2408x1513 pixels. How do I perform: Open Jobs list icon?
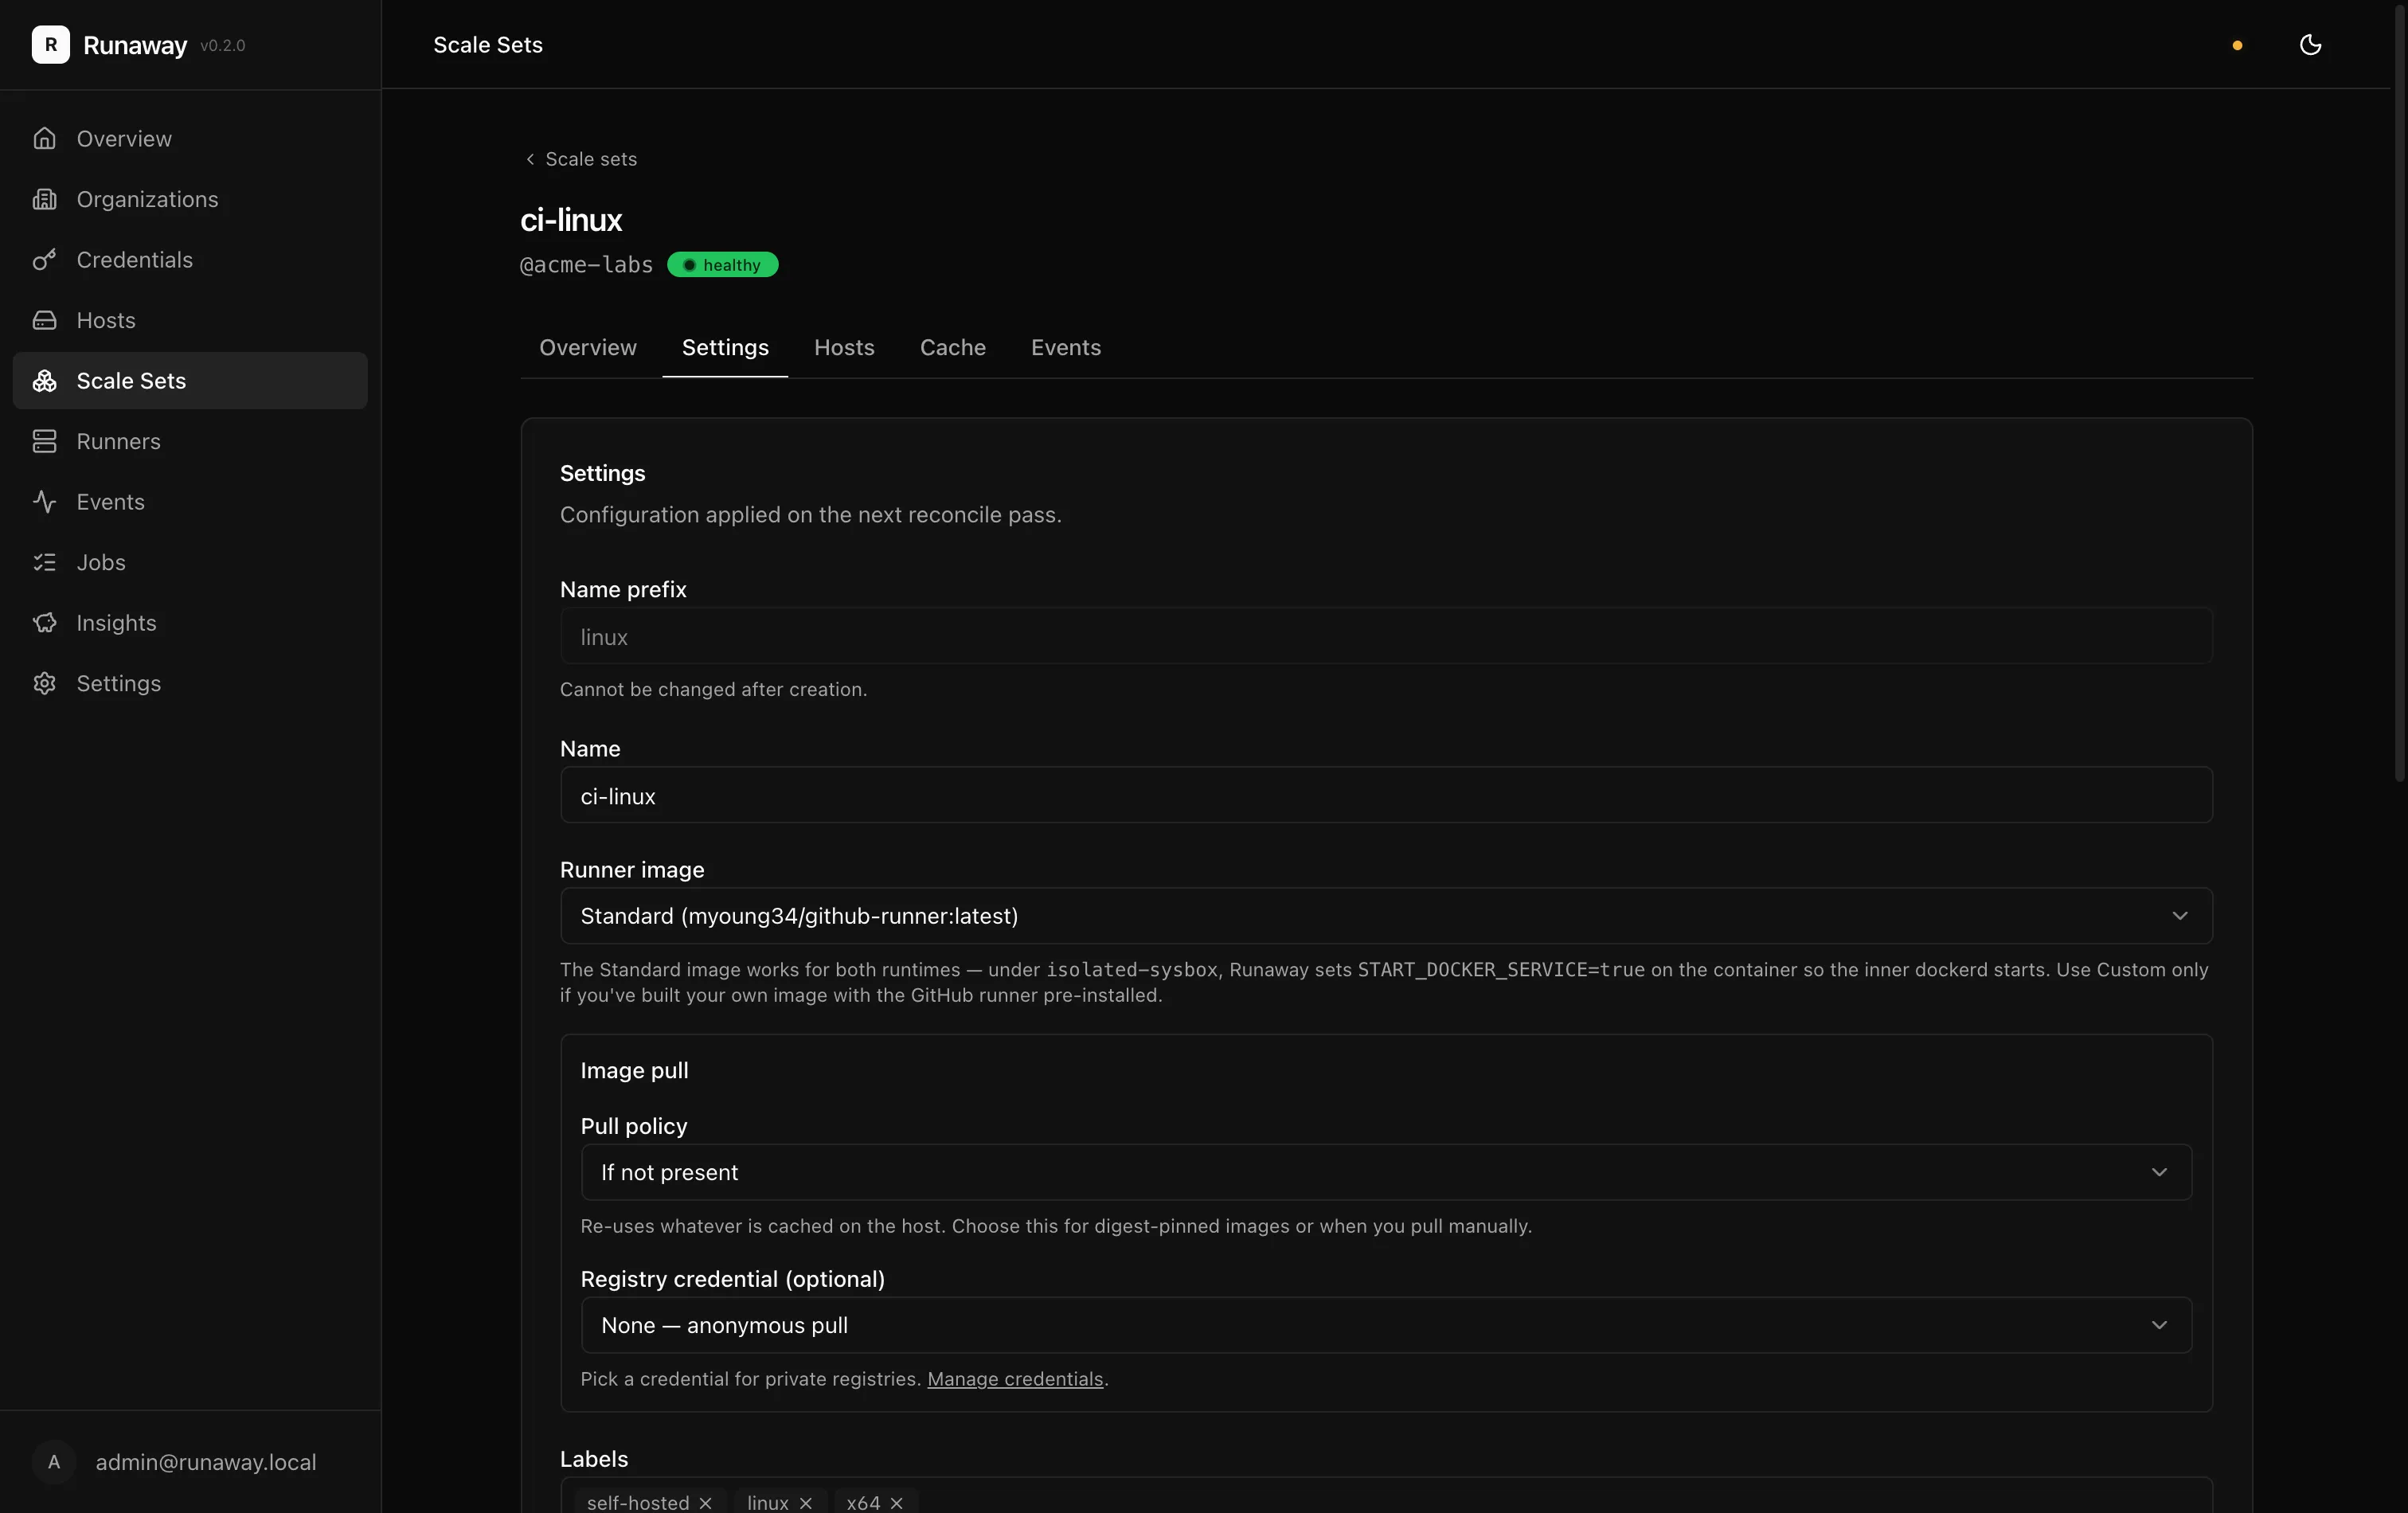(44, 562)
